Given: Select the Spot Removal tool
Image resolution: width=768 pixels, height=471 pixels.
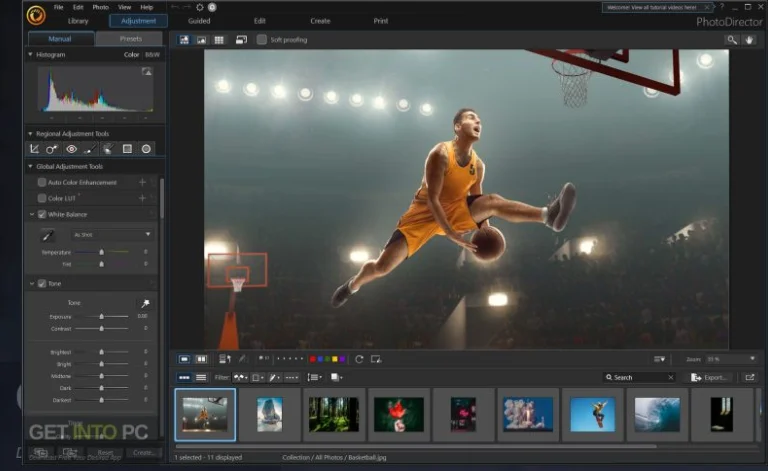Looking at the screenshot, I should tap(52, 149).
